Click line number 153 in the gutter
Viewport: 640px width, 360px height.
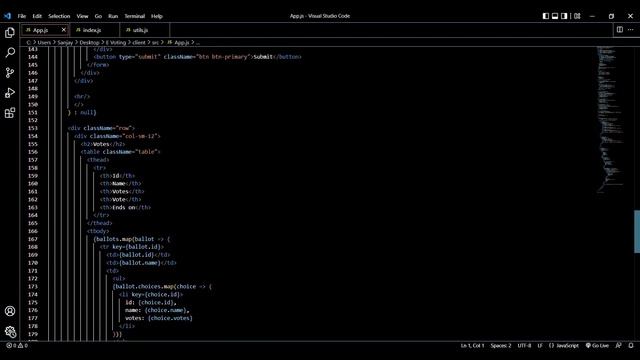tap(33, 128)
